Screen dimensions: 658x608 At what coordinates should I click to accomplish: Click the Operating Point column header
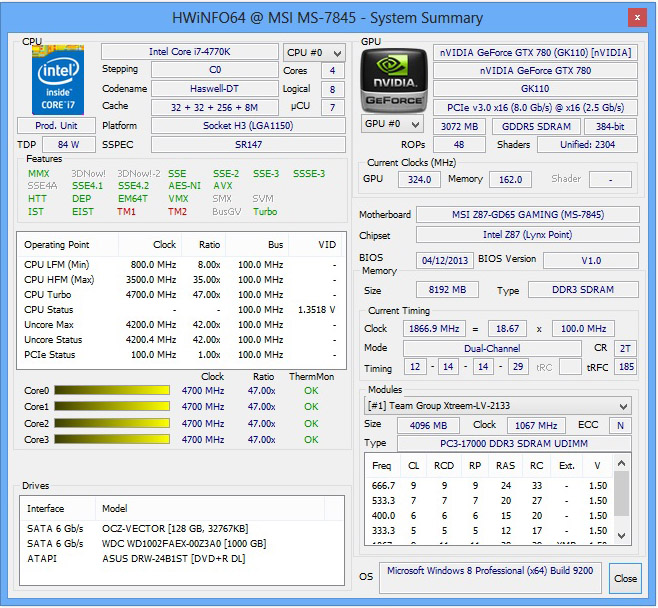tap(68, 245)
